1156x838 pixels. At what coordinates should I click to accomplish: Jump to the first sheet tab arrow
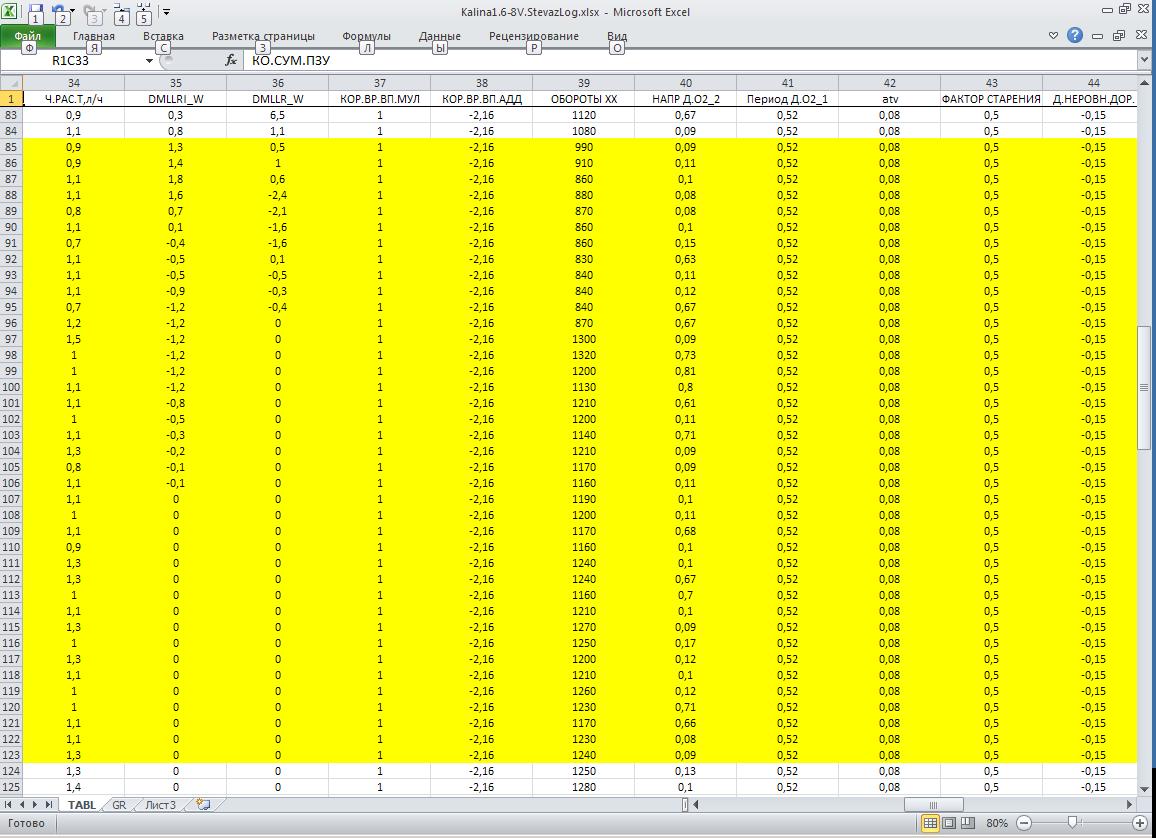pos(9,804)
